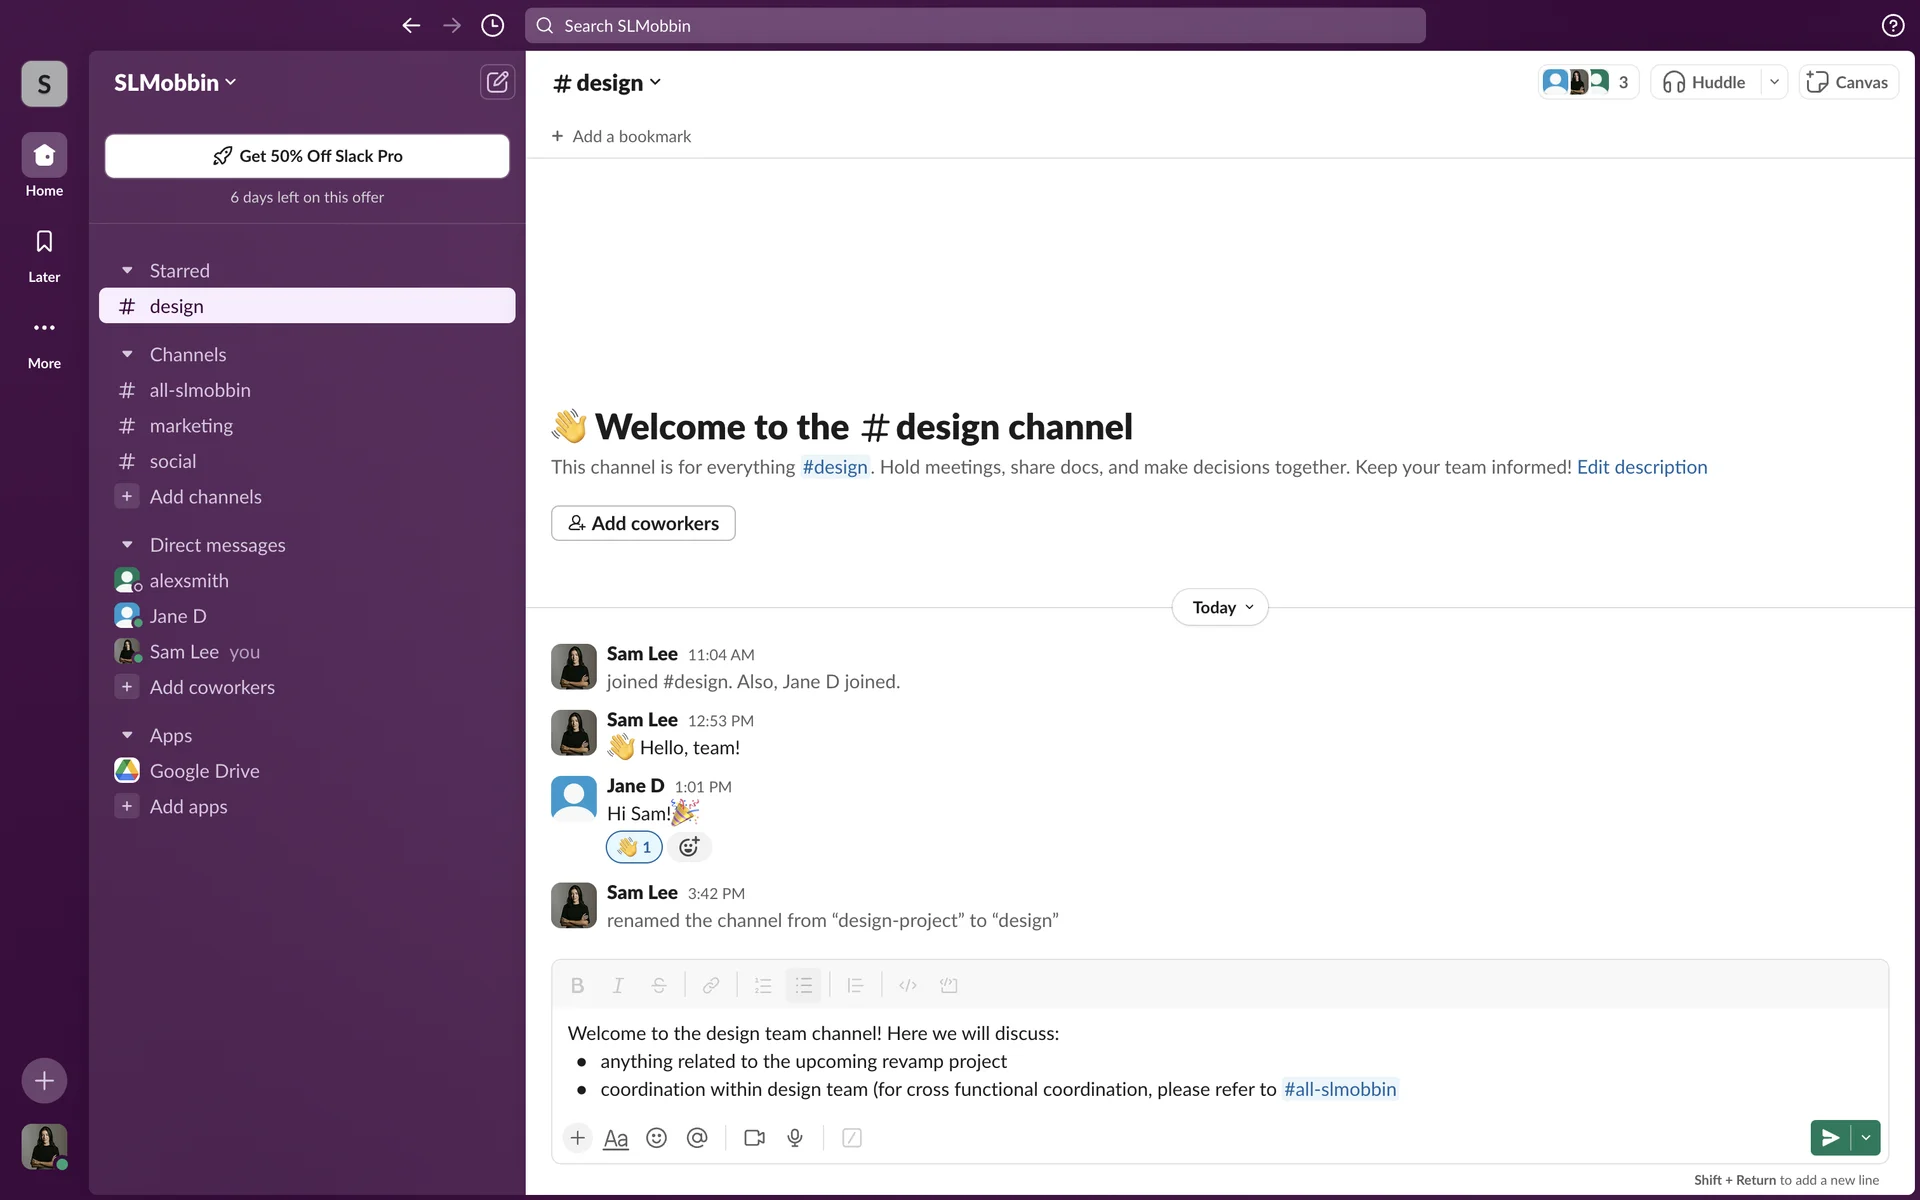
Task: Record an audio clip microphone icon
Action: [795, 1138]
